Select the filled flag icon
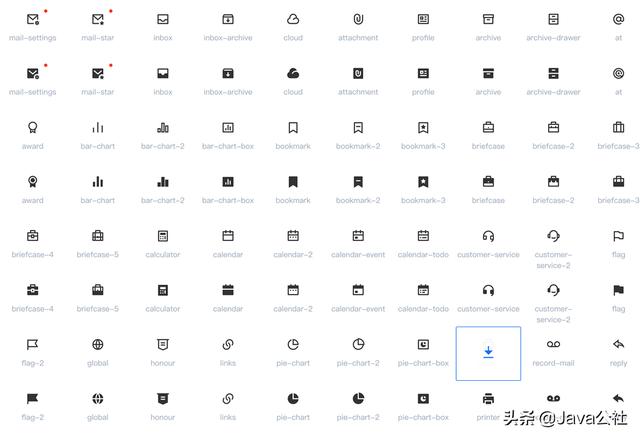This screenshot has height=439, width=640. [618, 290]
